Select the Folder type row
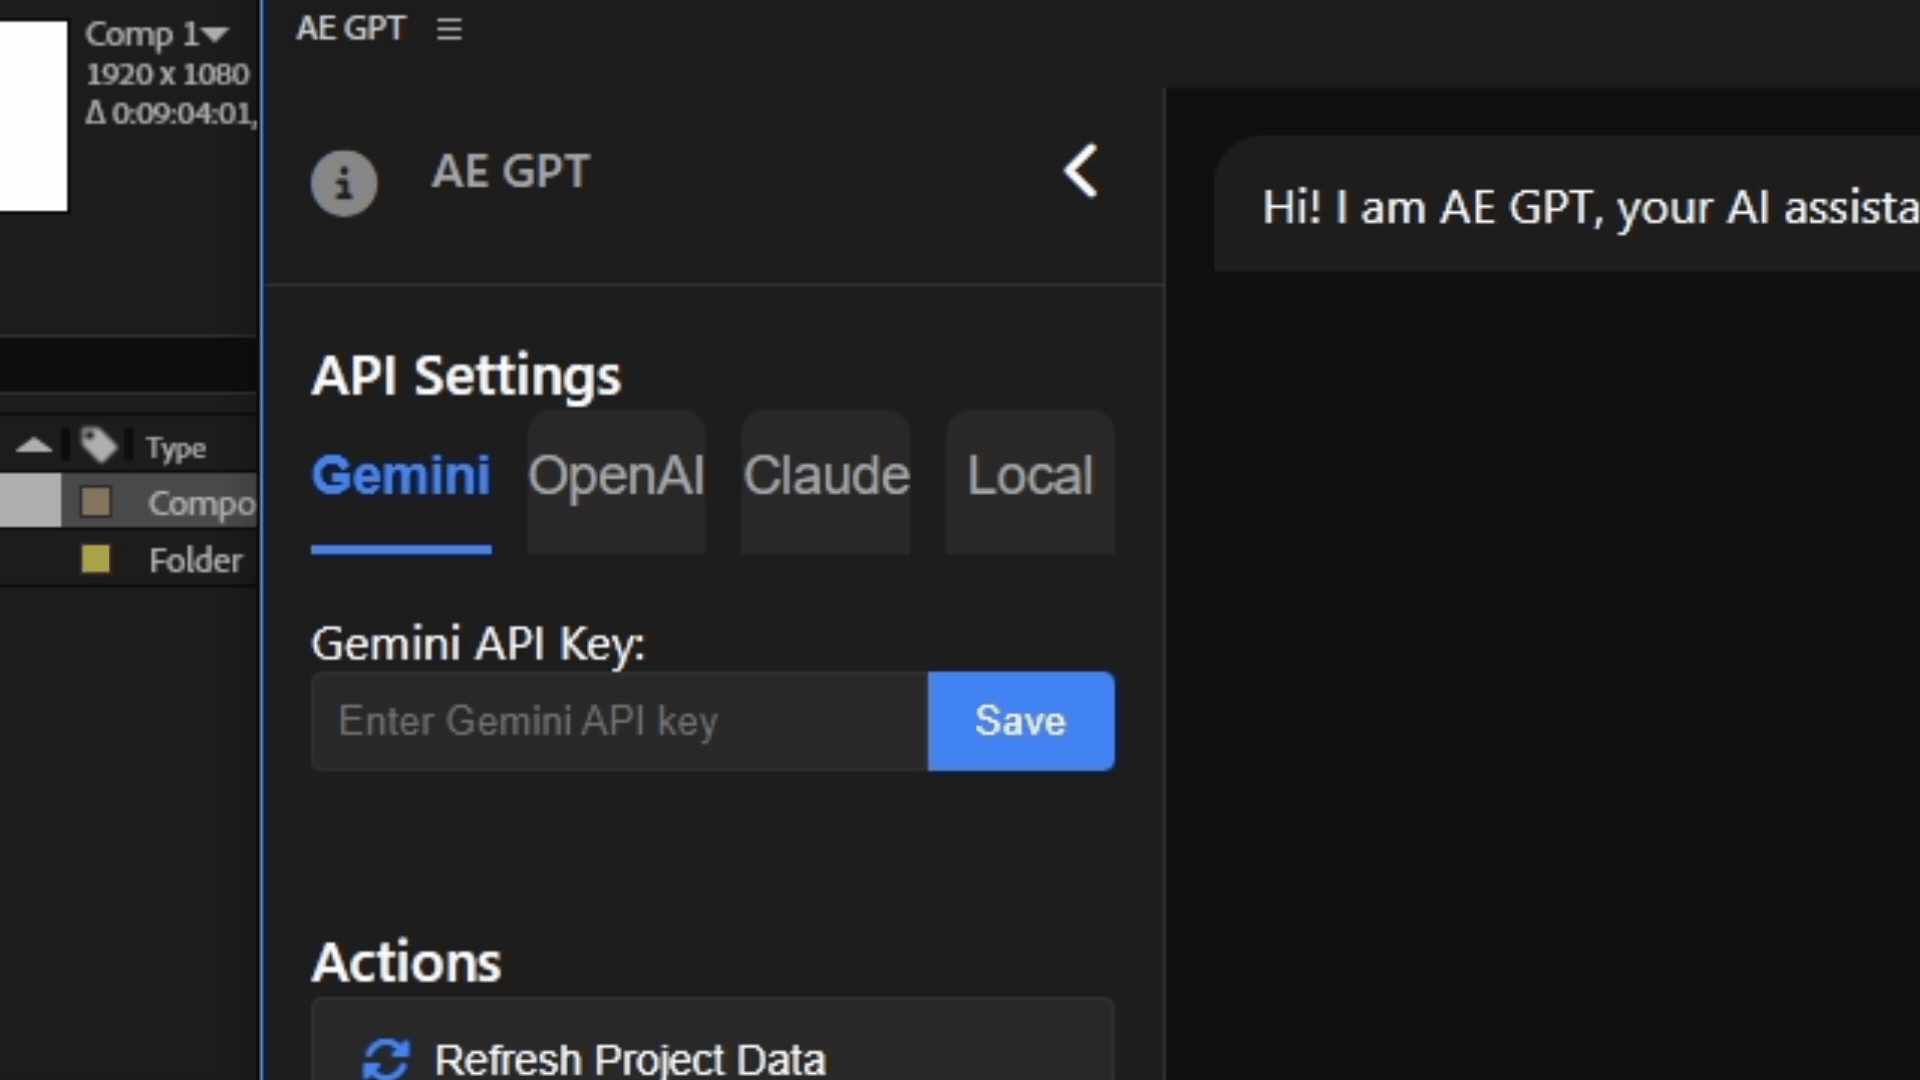The image size is (1920, 1080). pos(129,559)
